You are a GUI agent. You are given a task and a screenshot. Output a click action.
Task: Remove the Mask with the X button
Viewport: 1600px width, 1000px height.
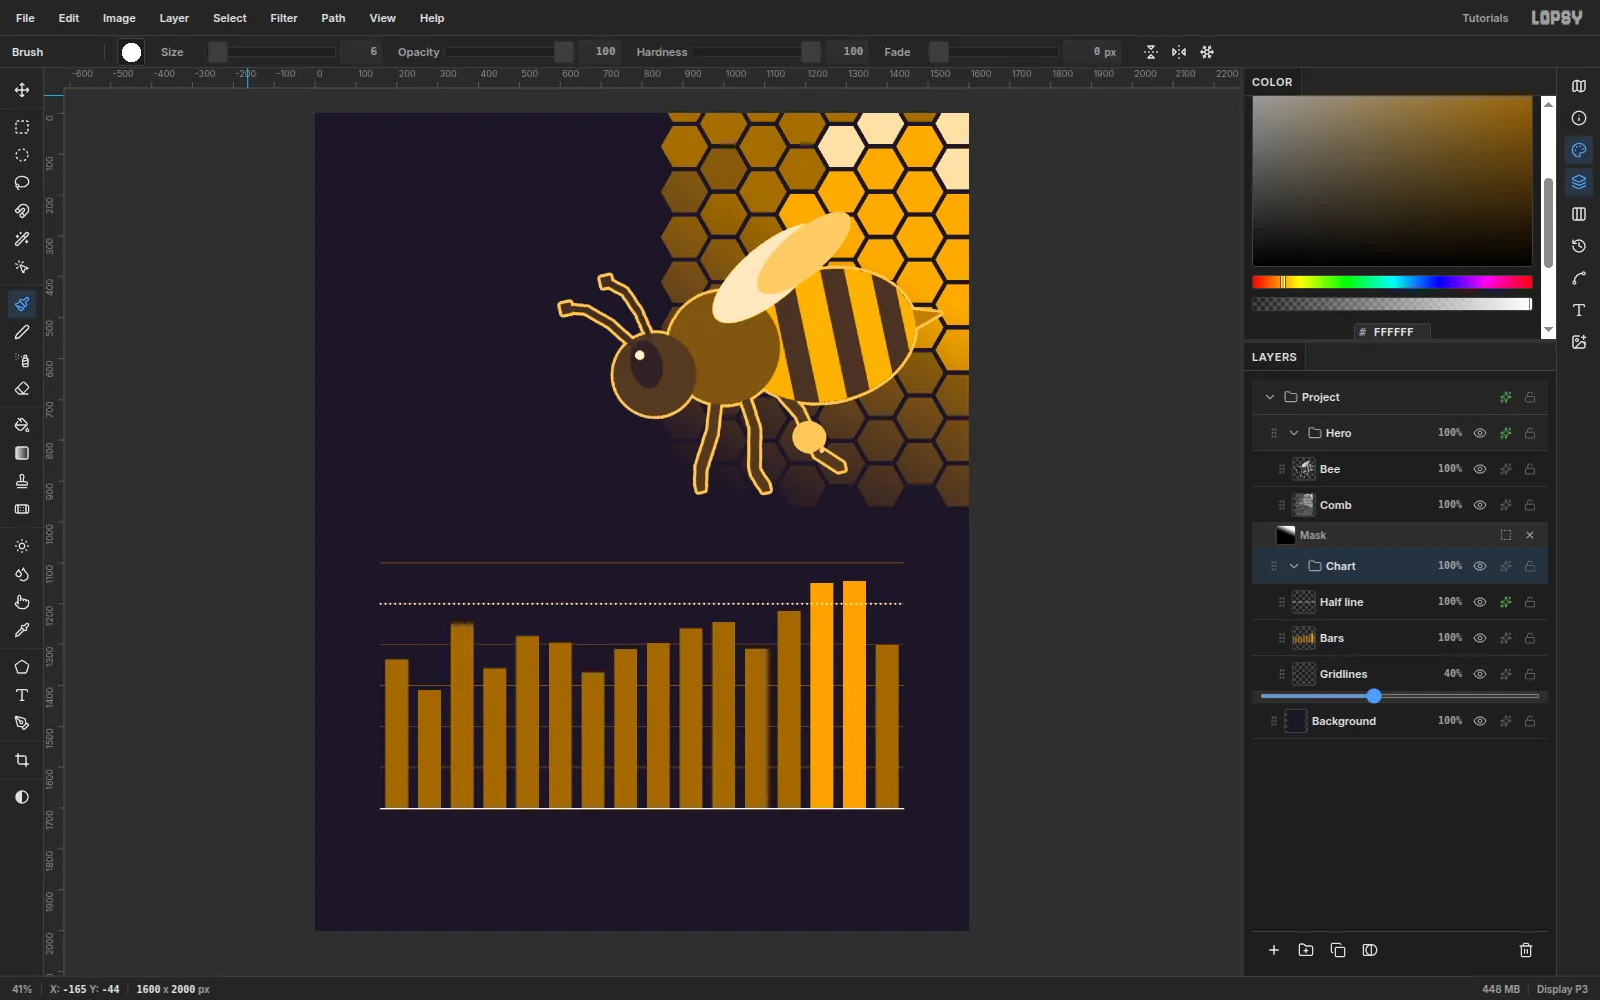[x=1530, y=535]
